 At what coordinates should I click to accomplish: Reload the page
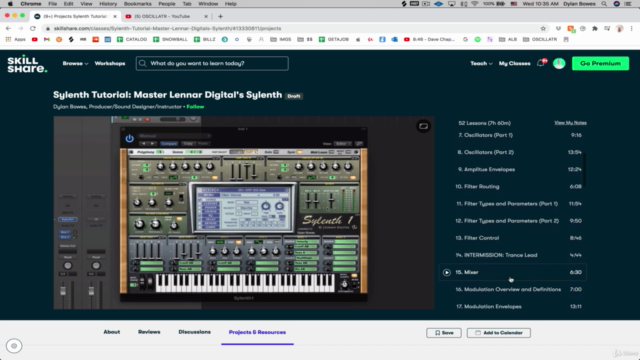tap(33, 29)
